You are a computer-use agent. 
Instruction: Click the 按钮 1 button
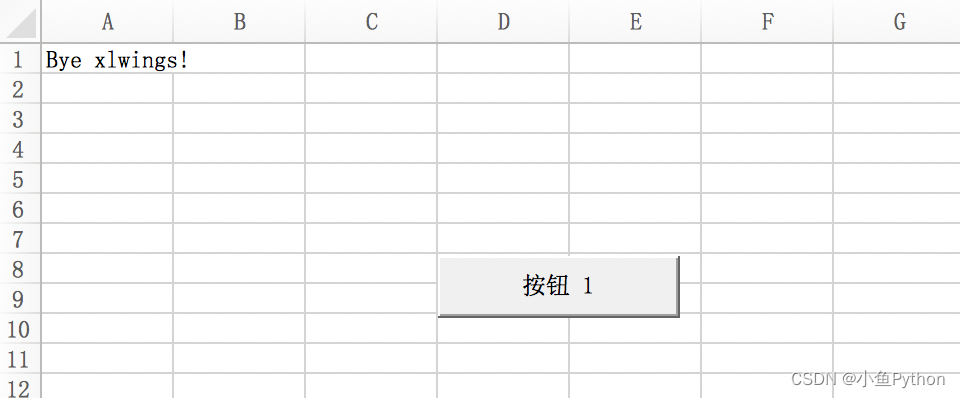point(558,287)
